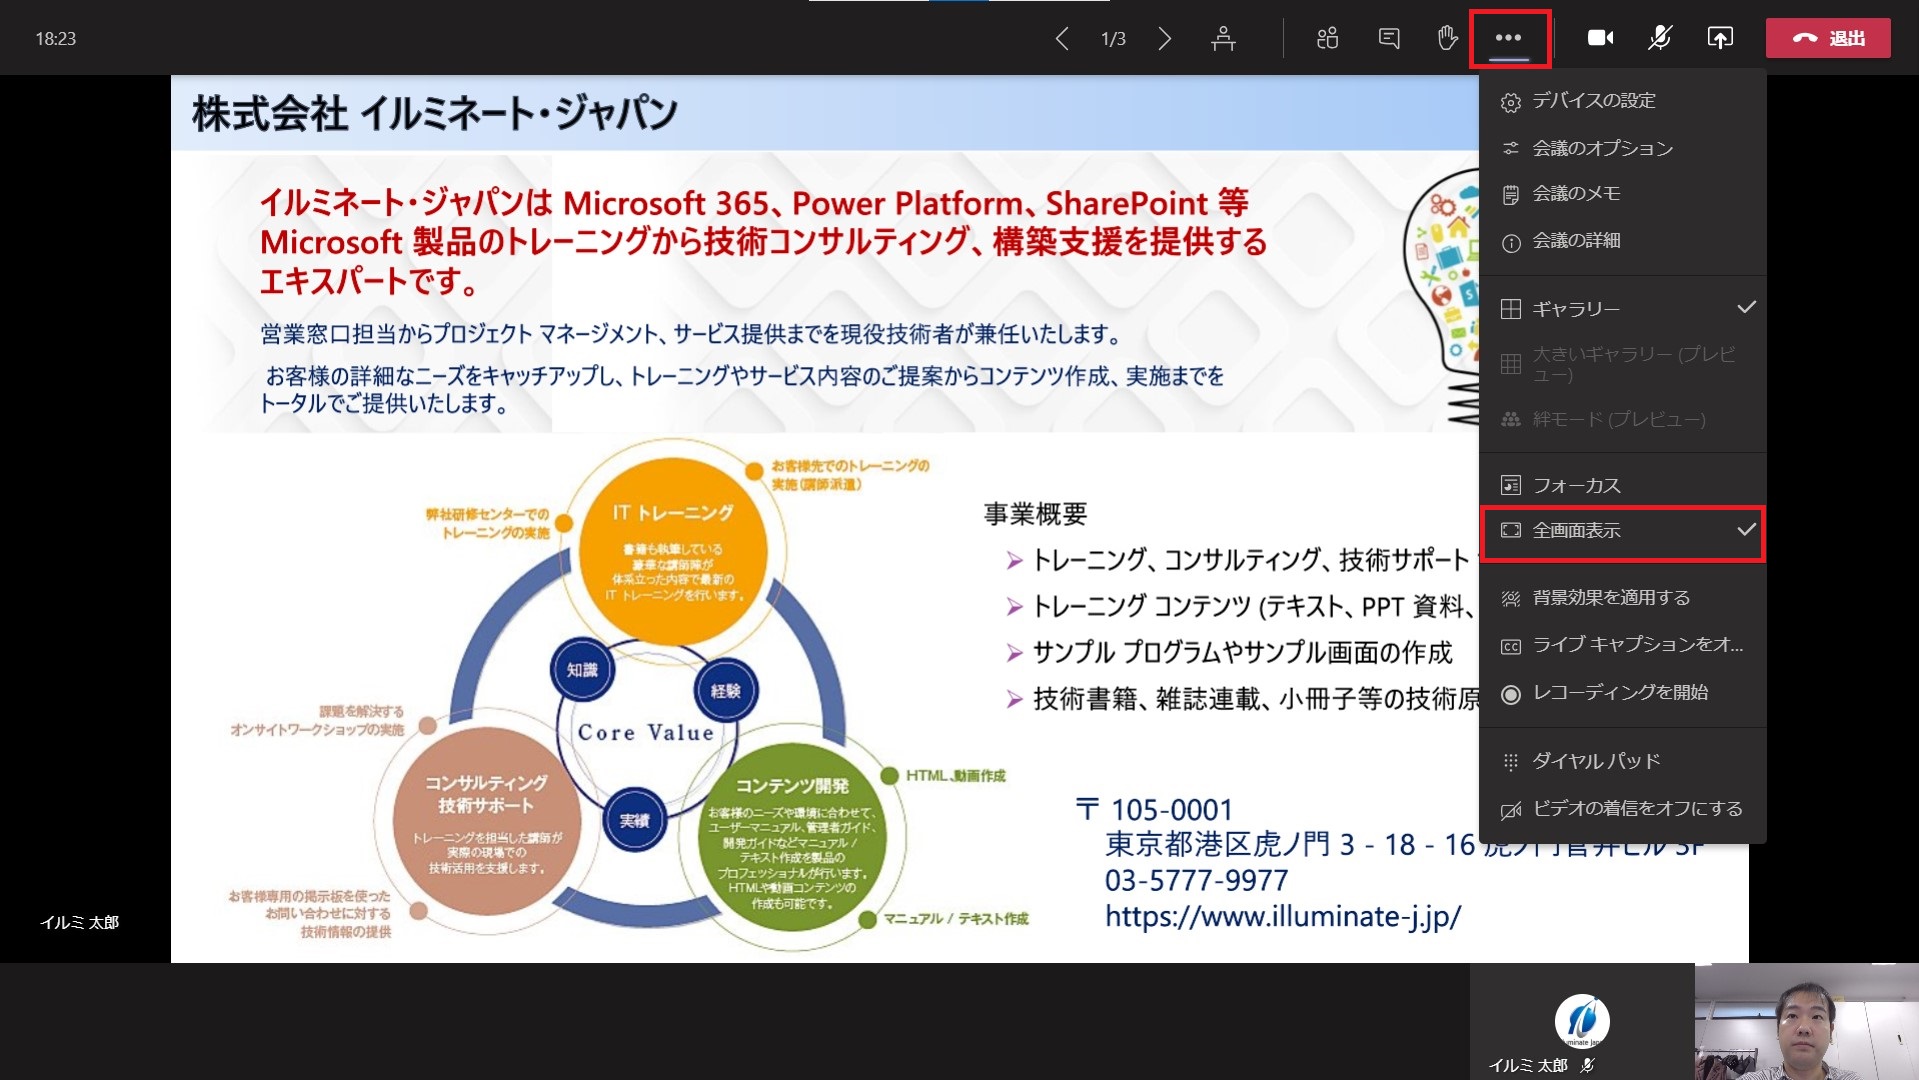This screenshot has width=1919, height=1080.
Task: Click the dial pad dots icon
Action: tap(1511, 762)
